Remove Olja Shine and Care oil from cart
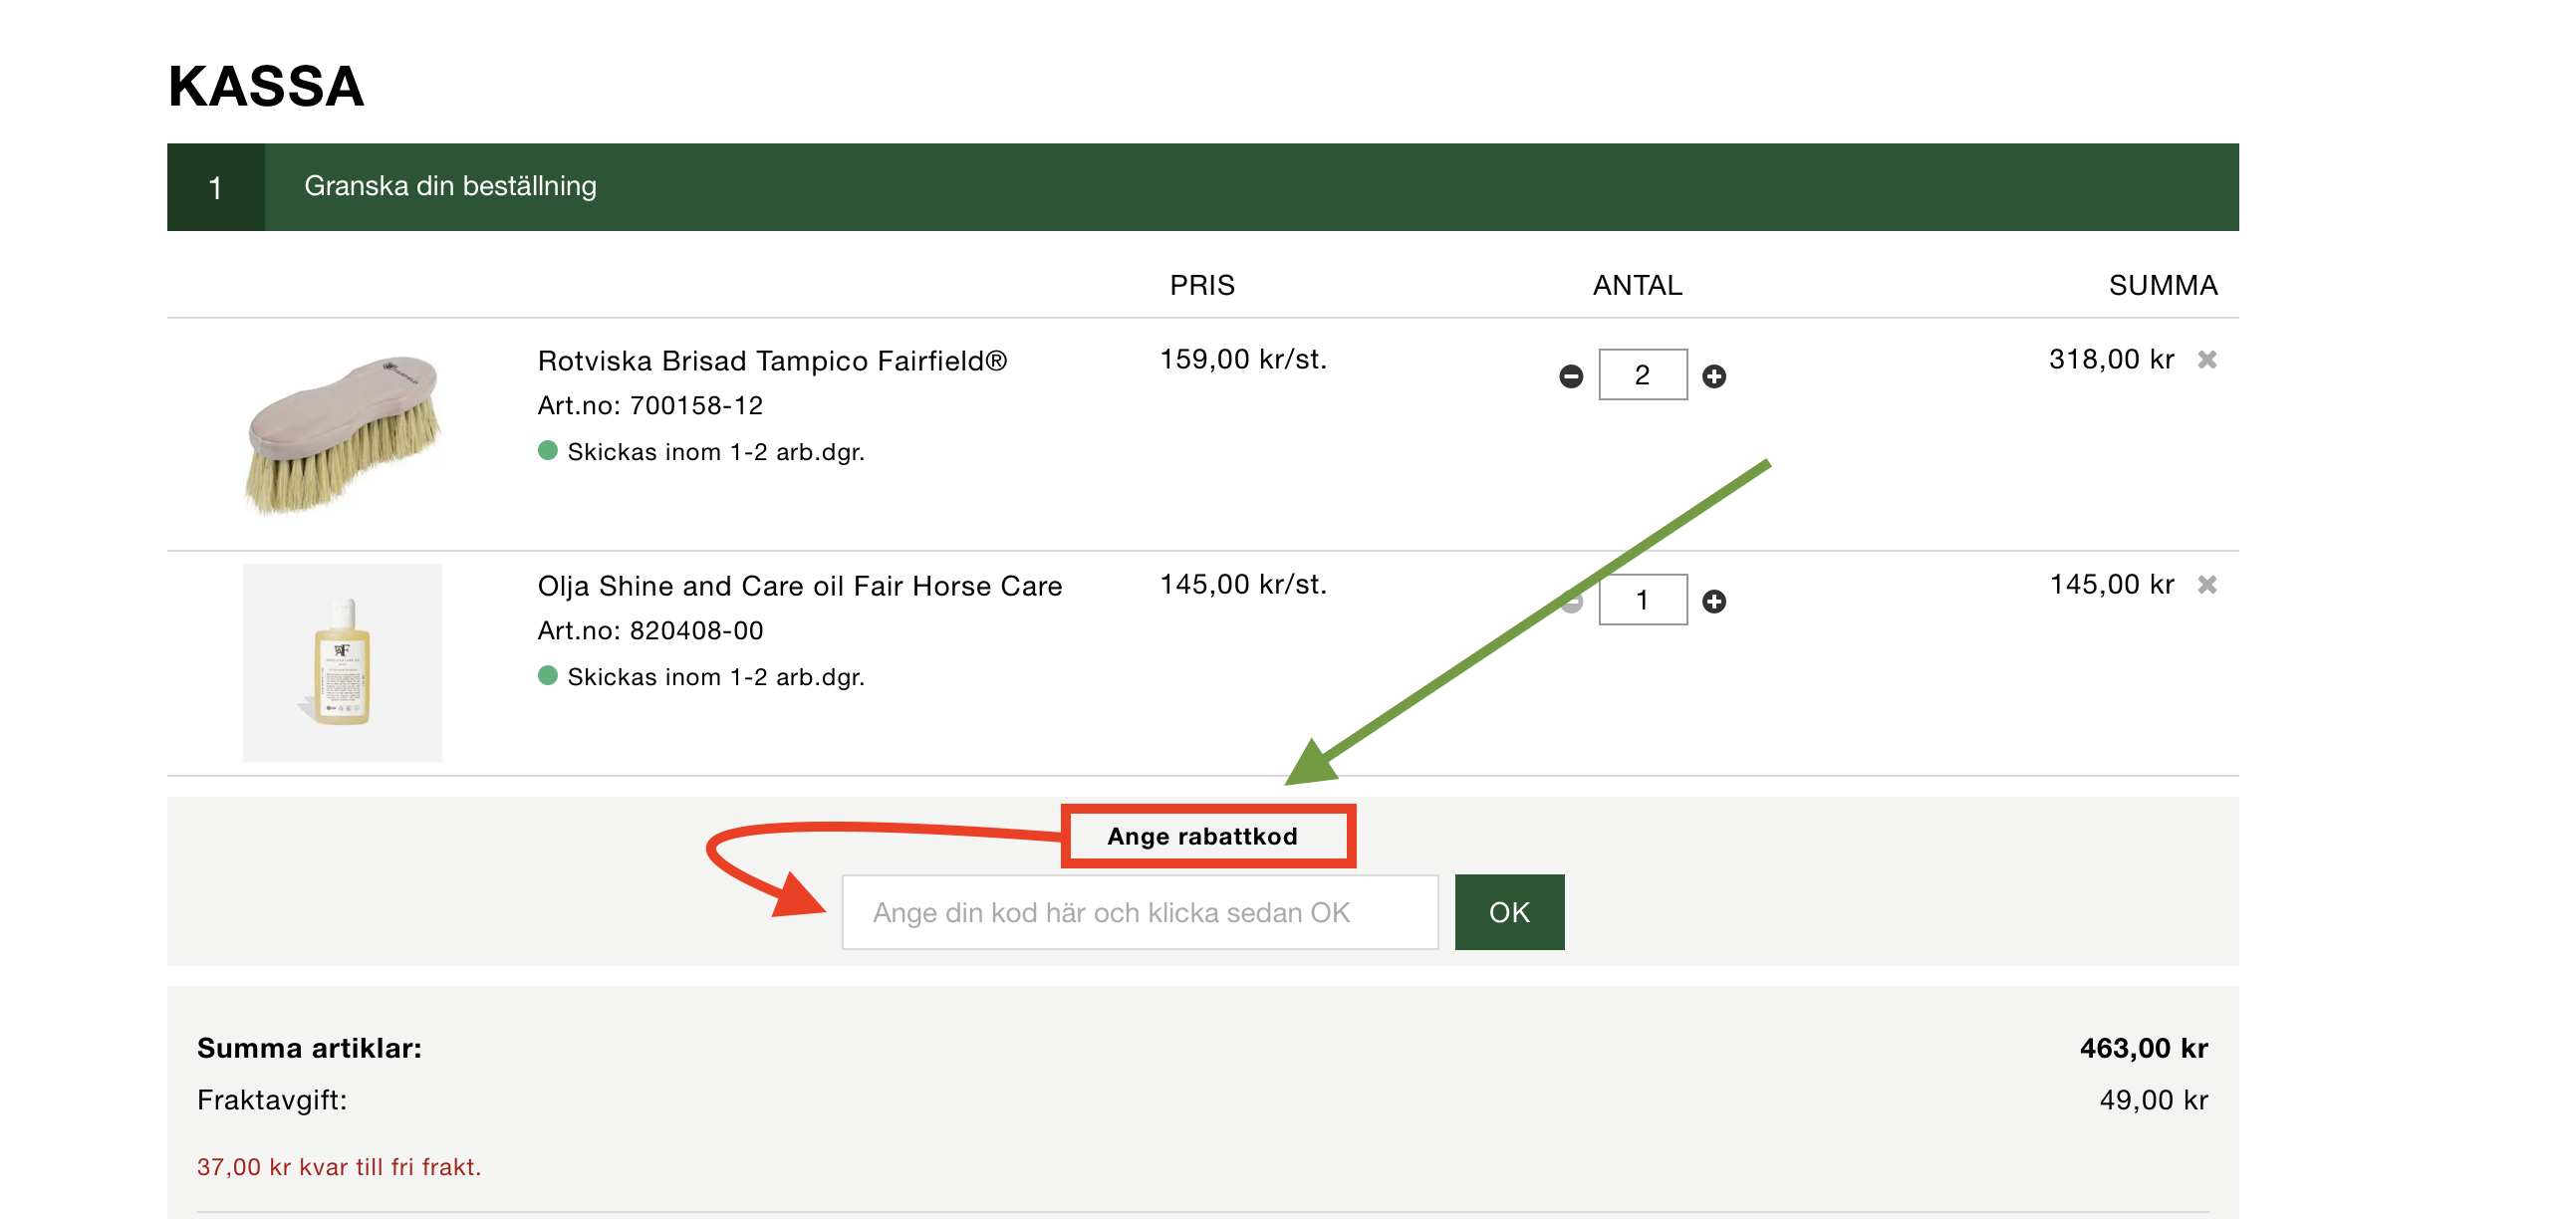The height and width of the screenshot is (1219, 2576). click(x=2206, y=584)
